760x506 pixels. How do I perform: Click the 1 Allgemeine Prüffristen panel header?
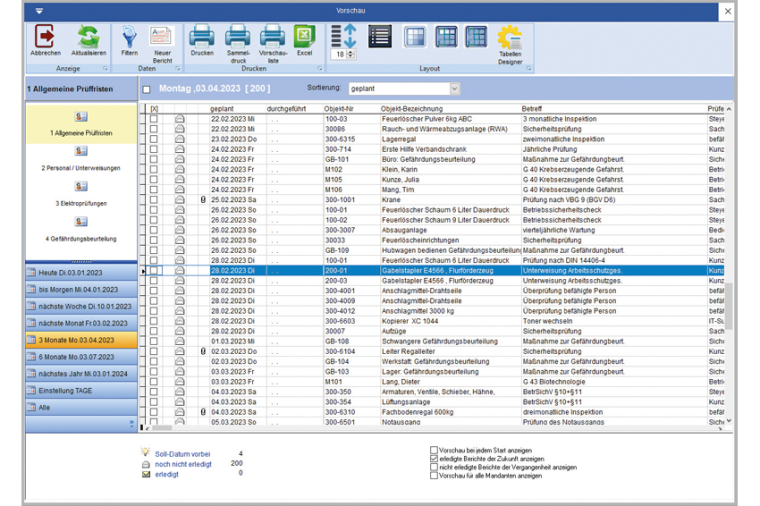click(81, 89)
